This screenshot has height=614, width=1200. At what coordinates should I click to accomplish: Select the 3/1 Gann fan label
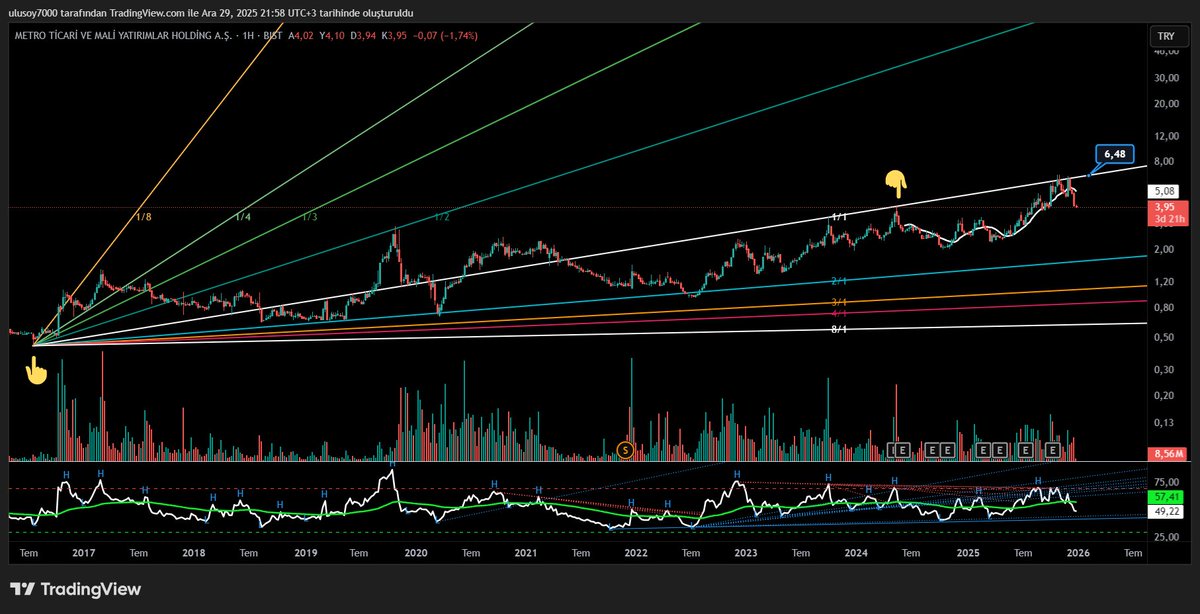point(840,302)
